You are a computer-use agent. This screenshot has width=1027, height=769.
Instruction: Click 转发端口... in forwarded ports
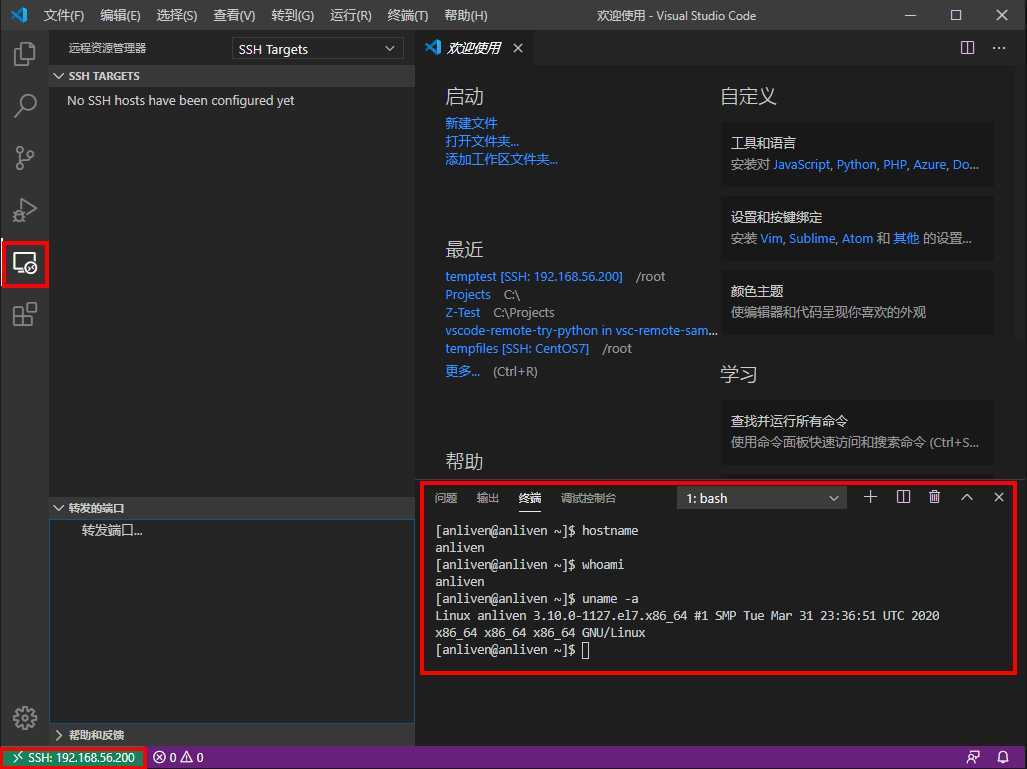[112, 530]
